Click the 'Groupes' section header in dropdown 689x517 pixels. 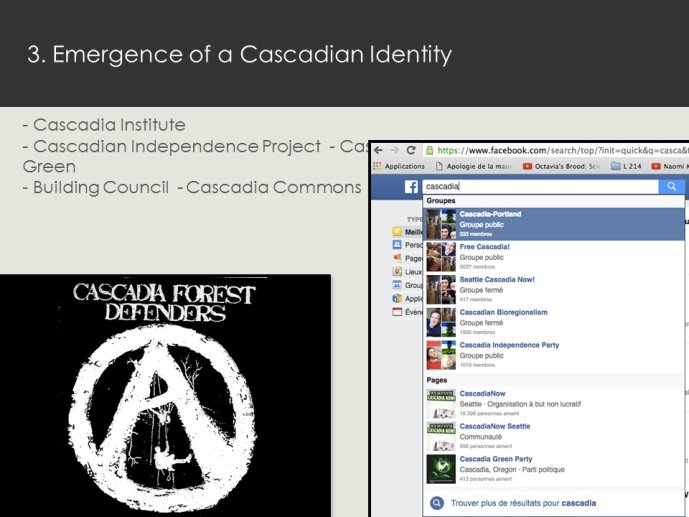441,201
